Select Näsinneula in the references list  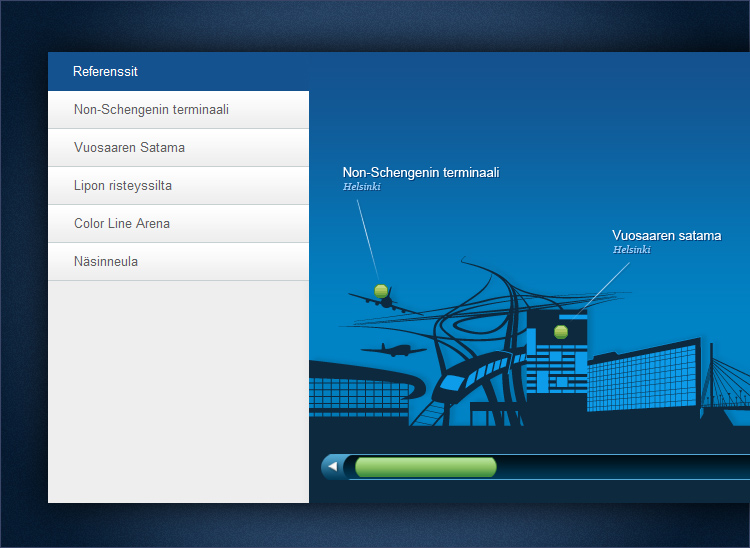tap(178, 262)
